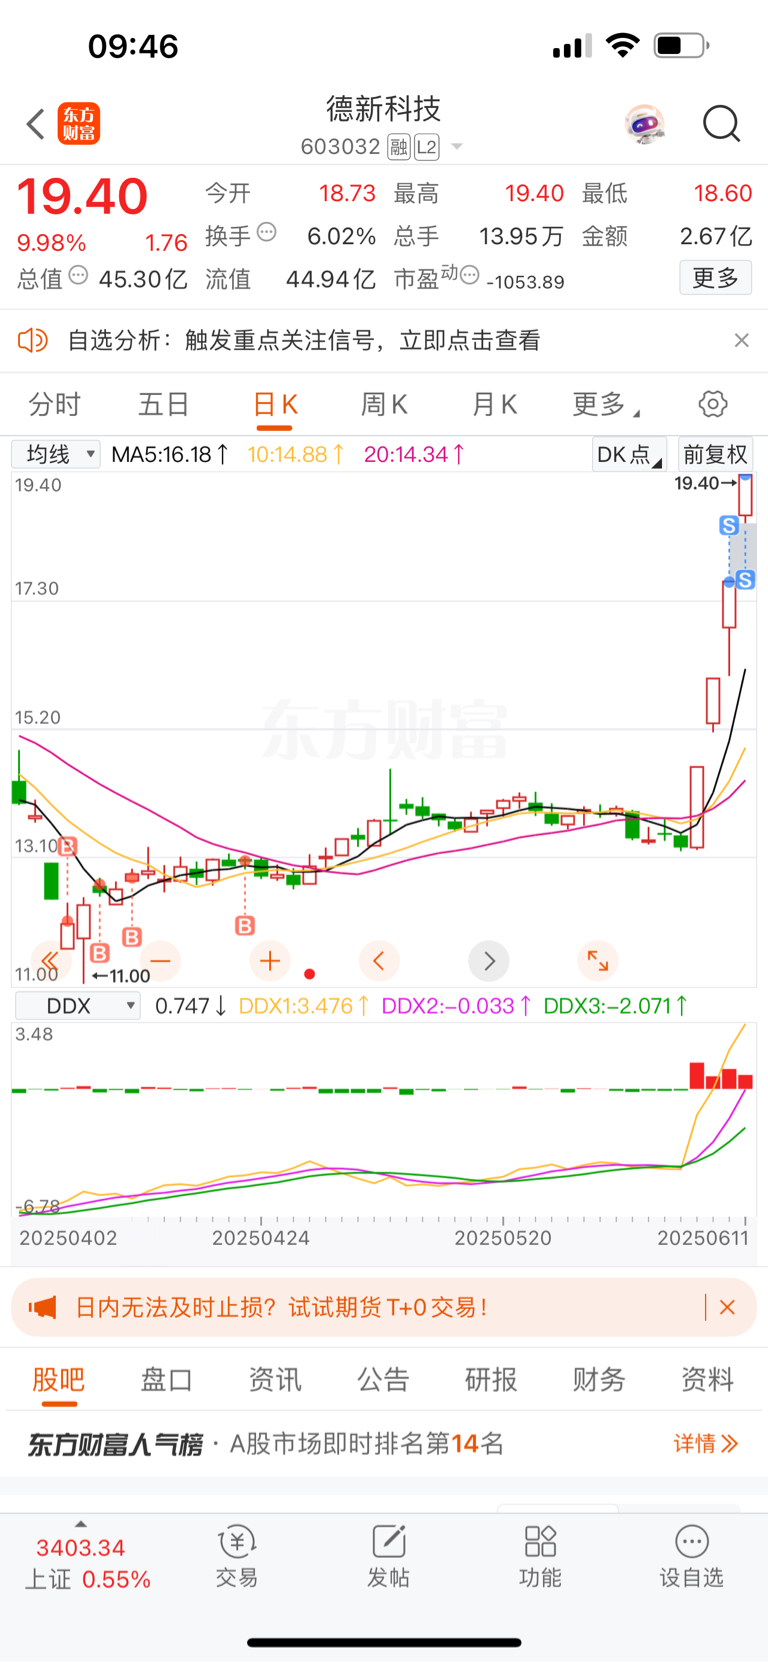This screenshot has height=1662, width=768.
Task: Switch to 五日 chart tab
Action: pyautogui.click(x=164, y=404)
